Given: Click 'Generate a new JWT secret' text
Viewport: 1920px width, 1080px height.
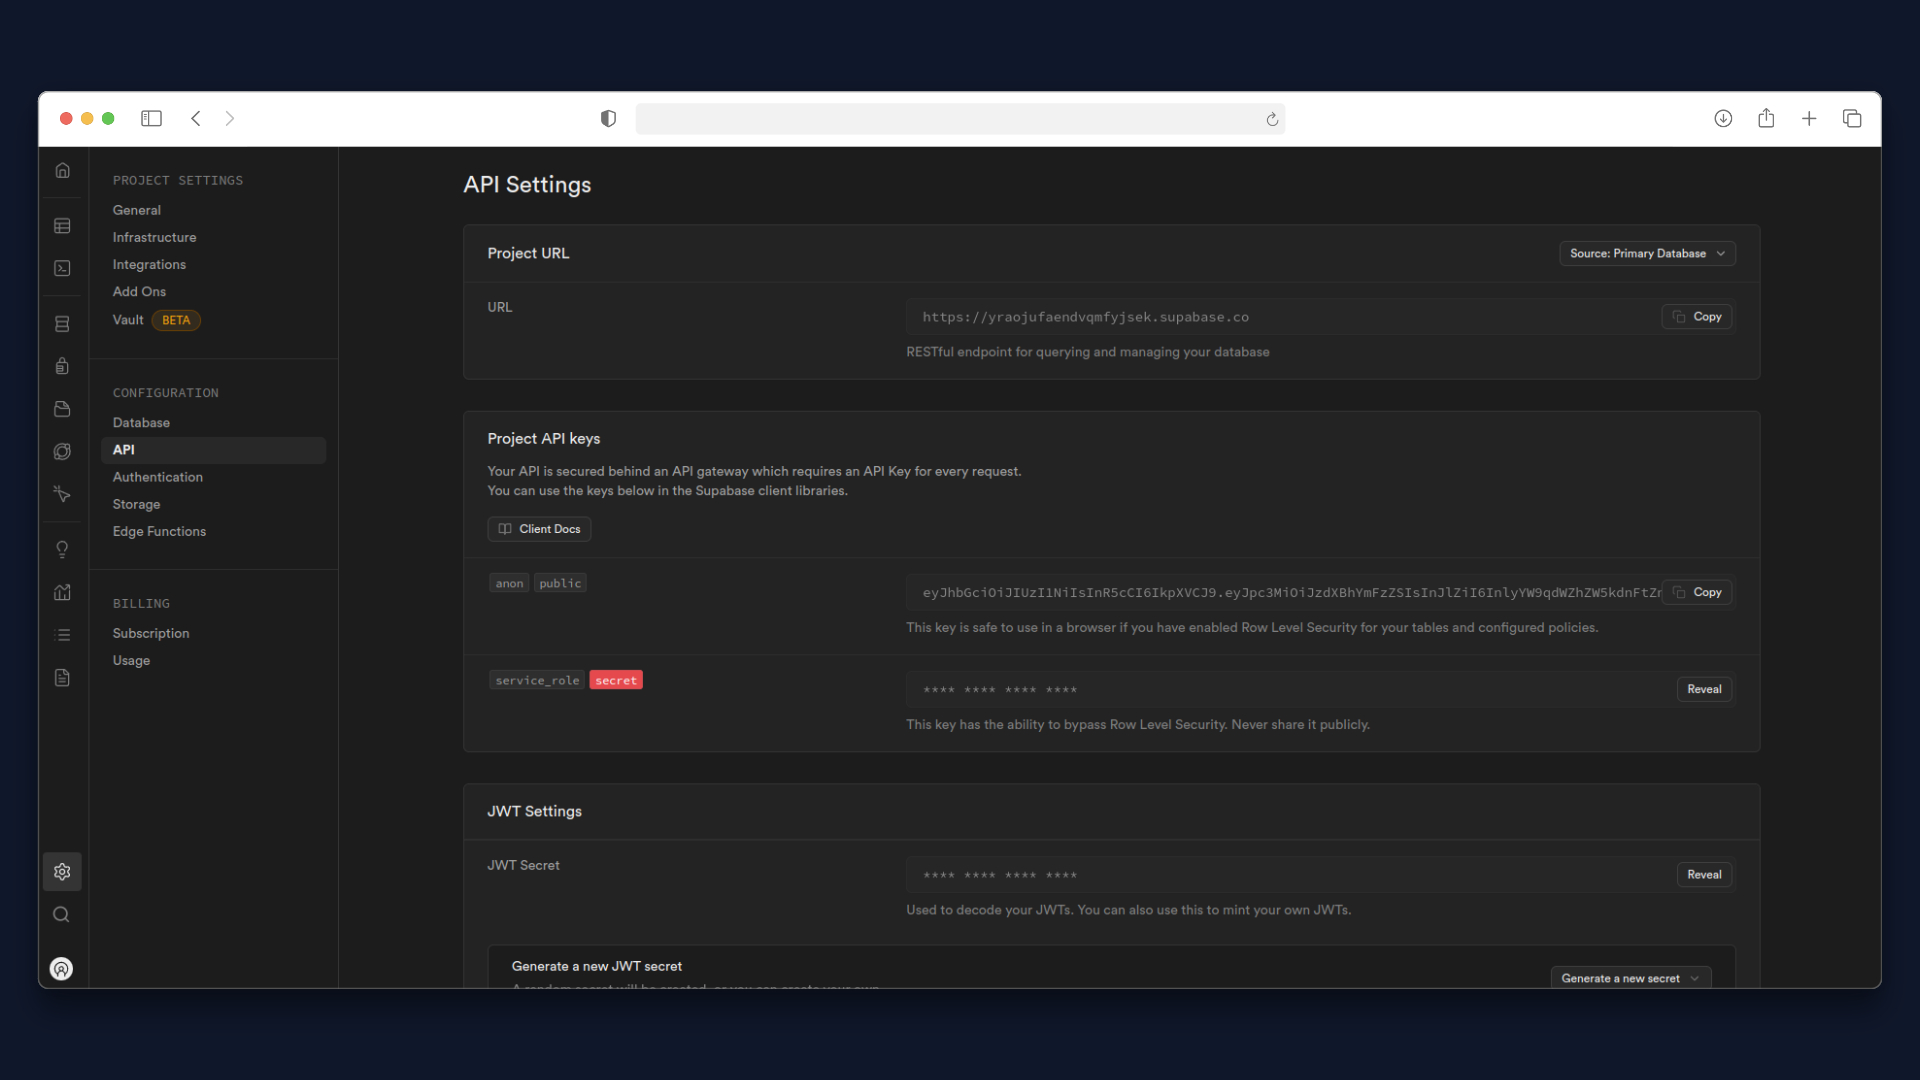Looking at the screenshot, I should (597, 966).
